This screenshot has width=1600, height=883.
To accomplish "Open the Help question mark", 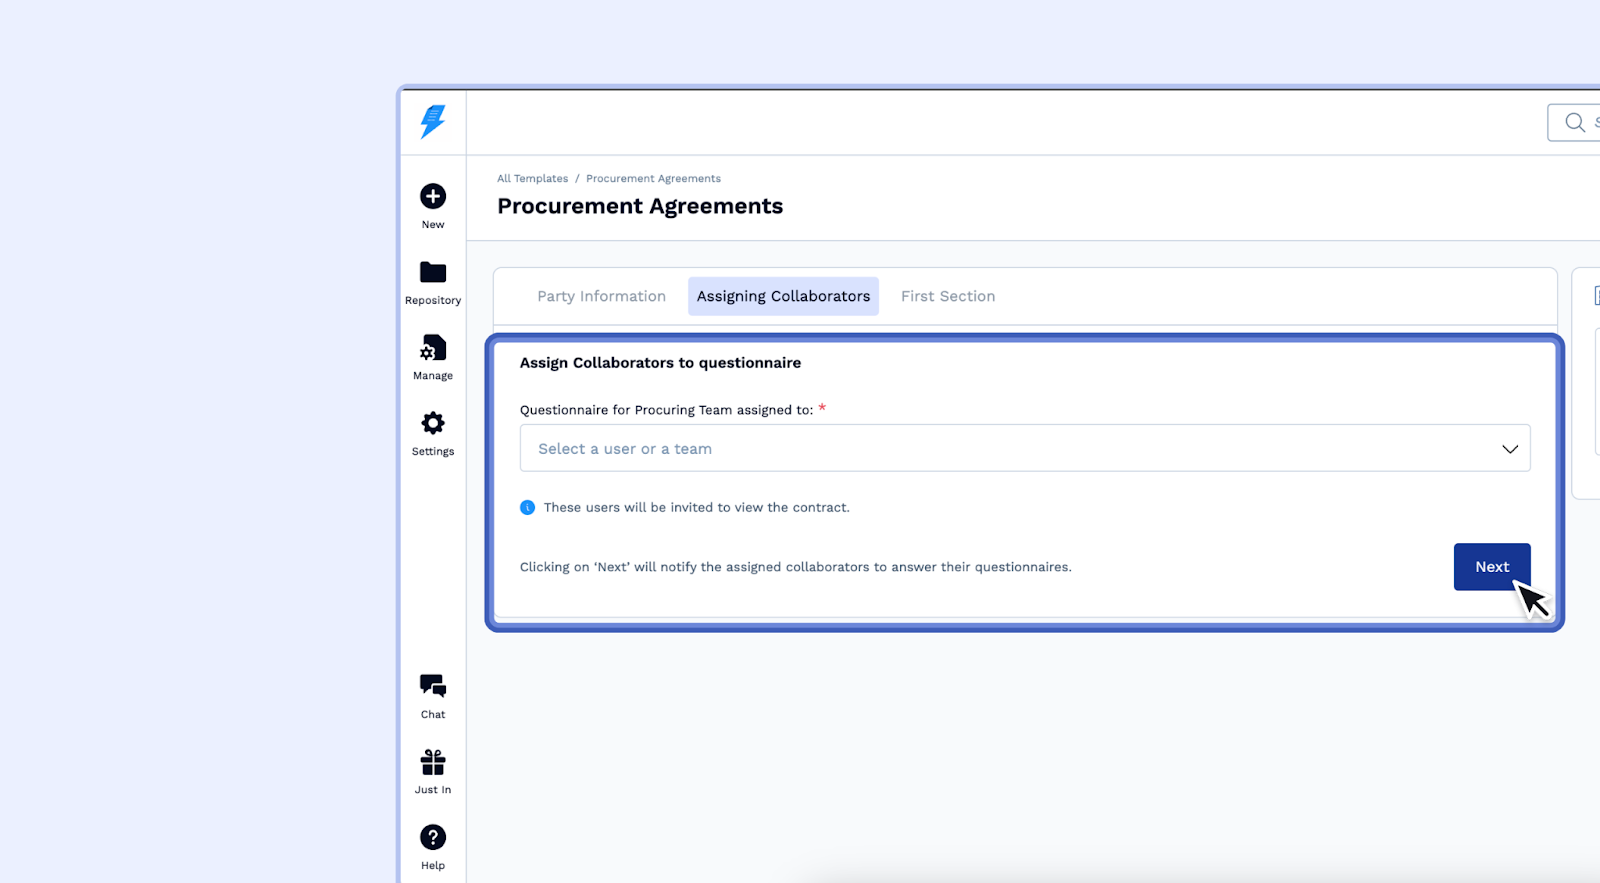I will pyautogui.click(x=433, y=847).
